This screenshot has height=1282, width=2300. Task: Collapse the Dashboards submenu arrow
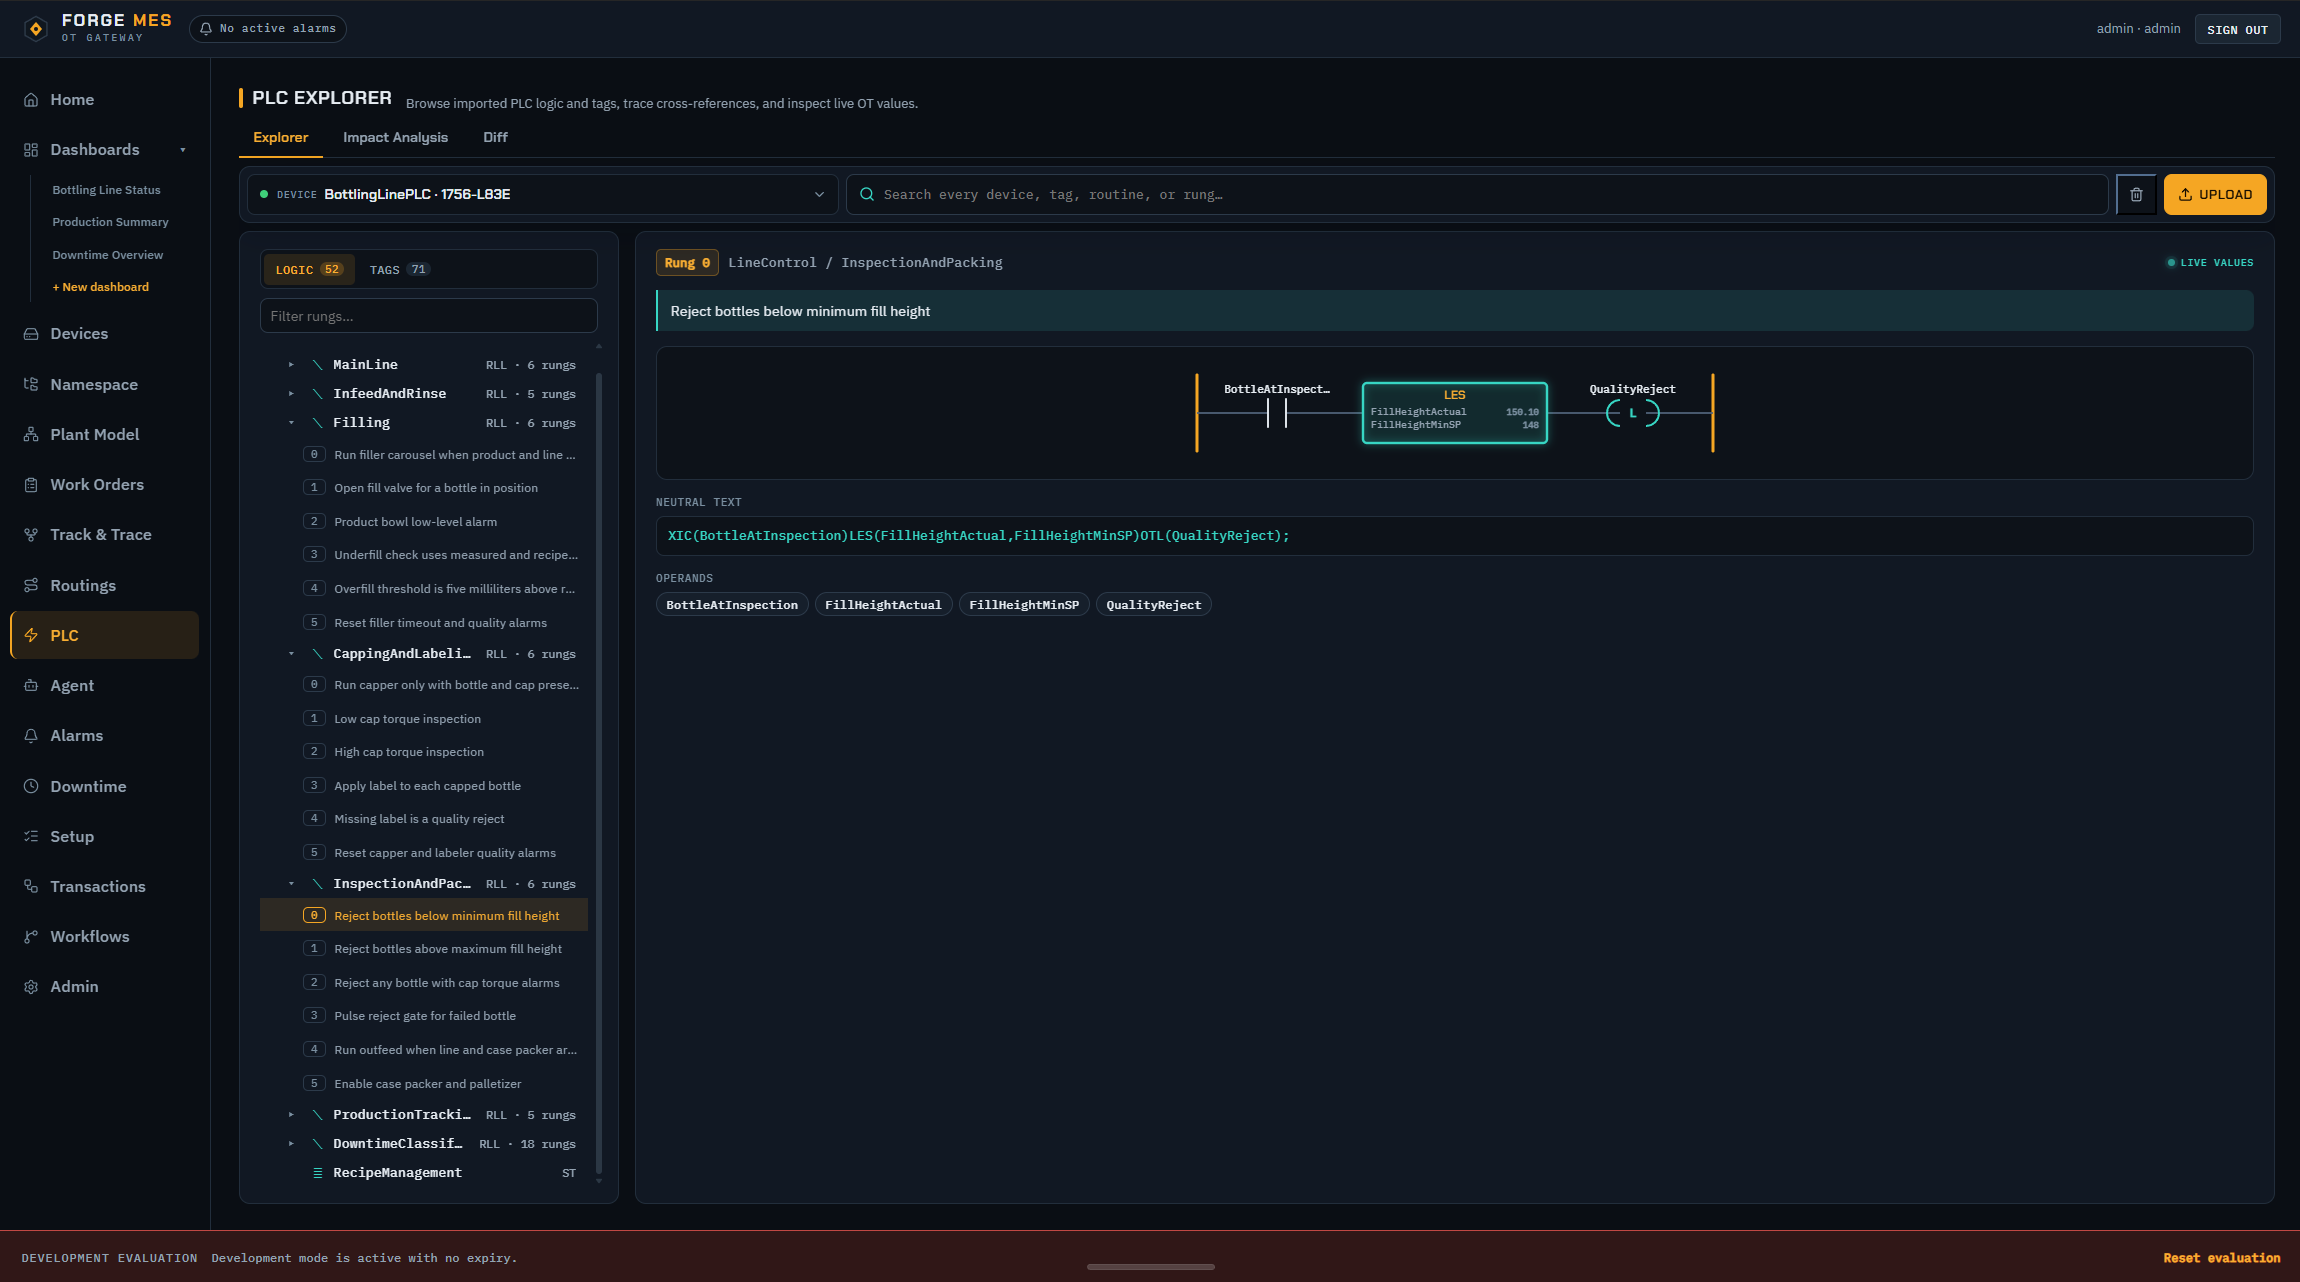183,150
